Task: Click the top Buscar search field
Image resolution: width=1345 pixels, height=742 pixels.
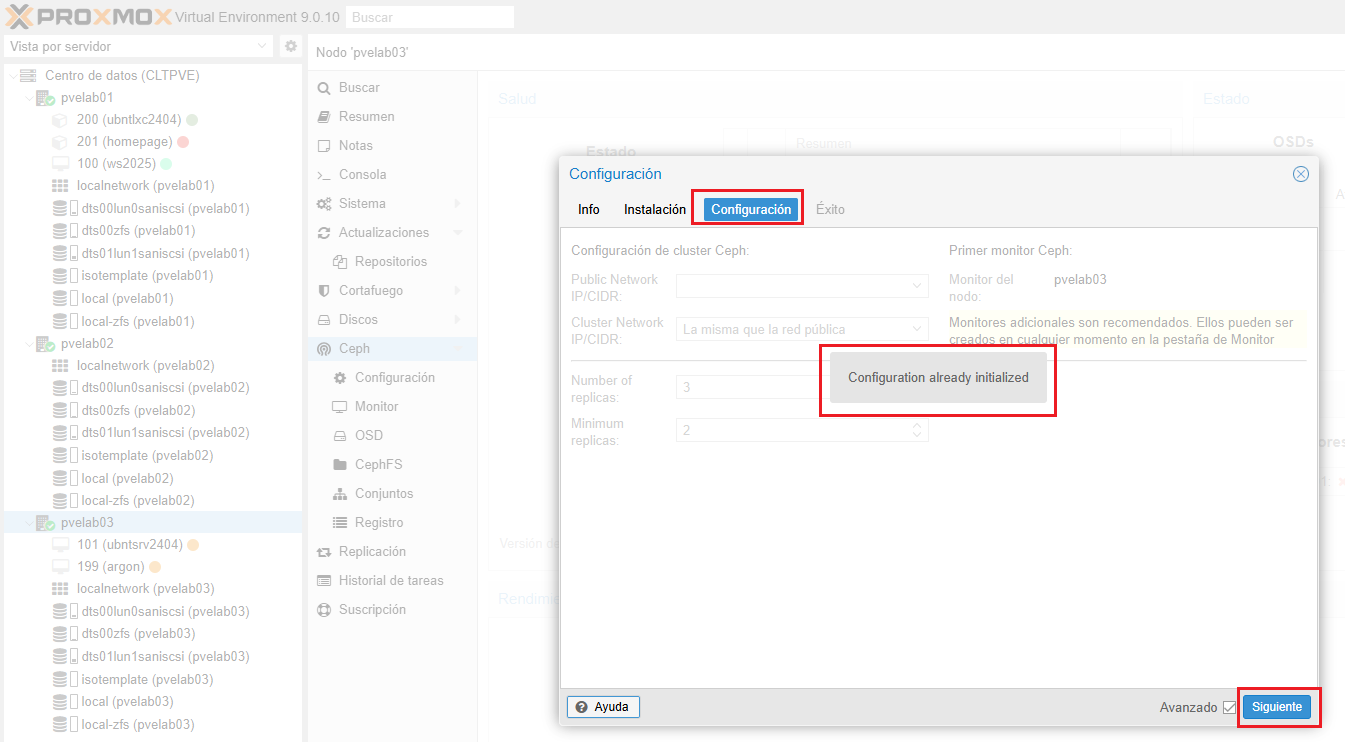Action: (x=430, y=17)
